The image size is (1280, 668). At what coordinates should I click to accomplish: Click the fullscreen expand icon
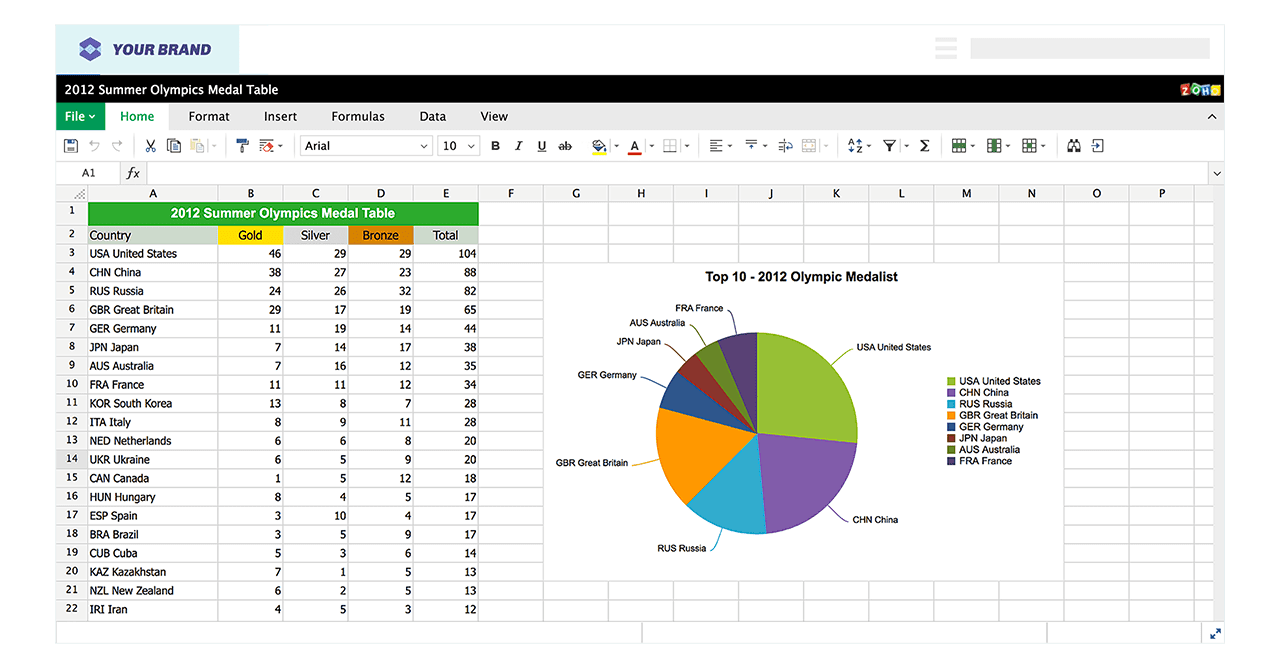pos(1215,633)
